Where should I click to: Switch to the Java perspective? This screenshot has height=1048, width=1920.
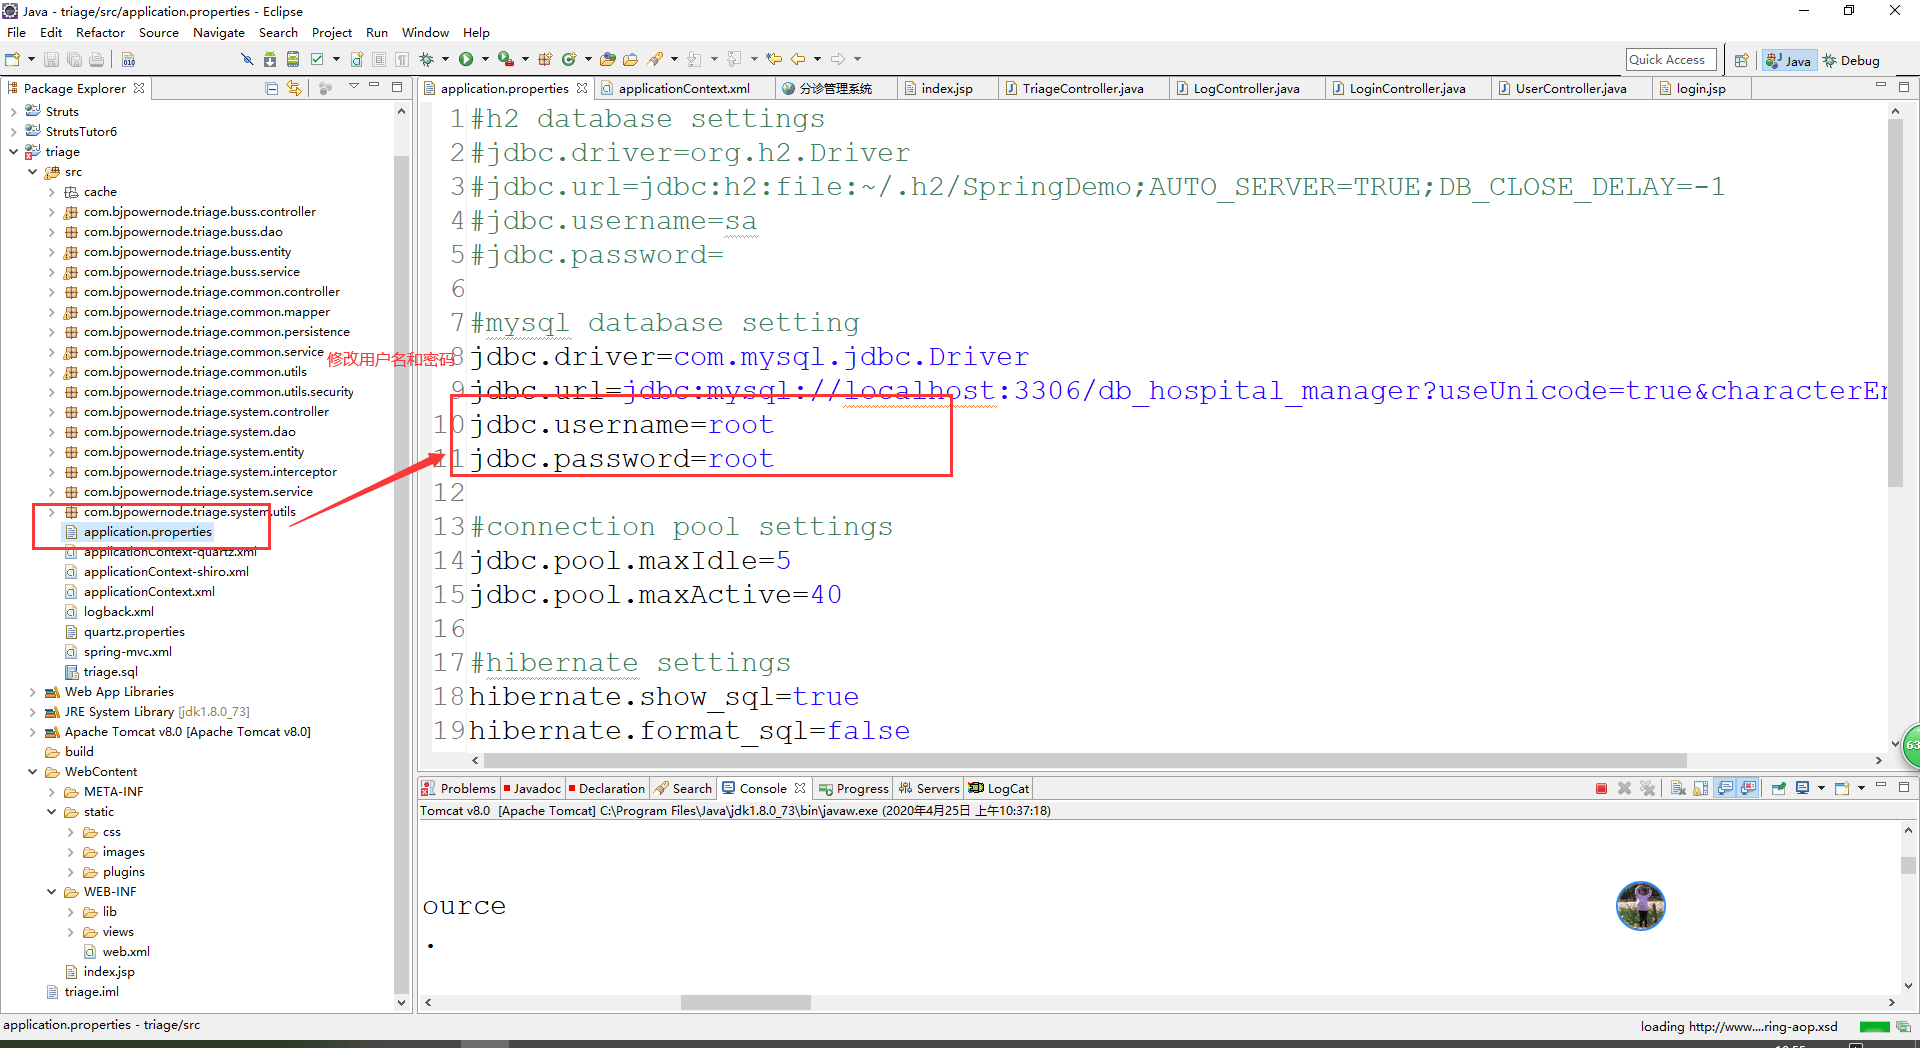pos(1788,60)
